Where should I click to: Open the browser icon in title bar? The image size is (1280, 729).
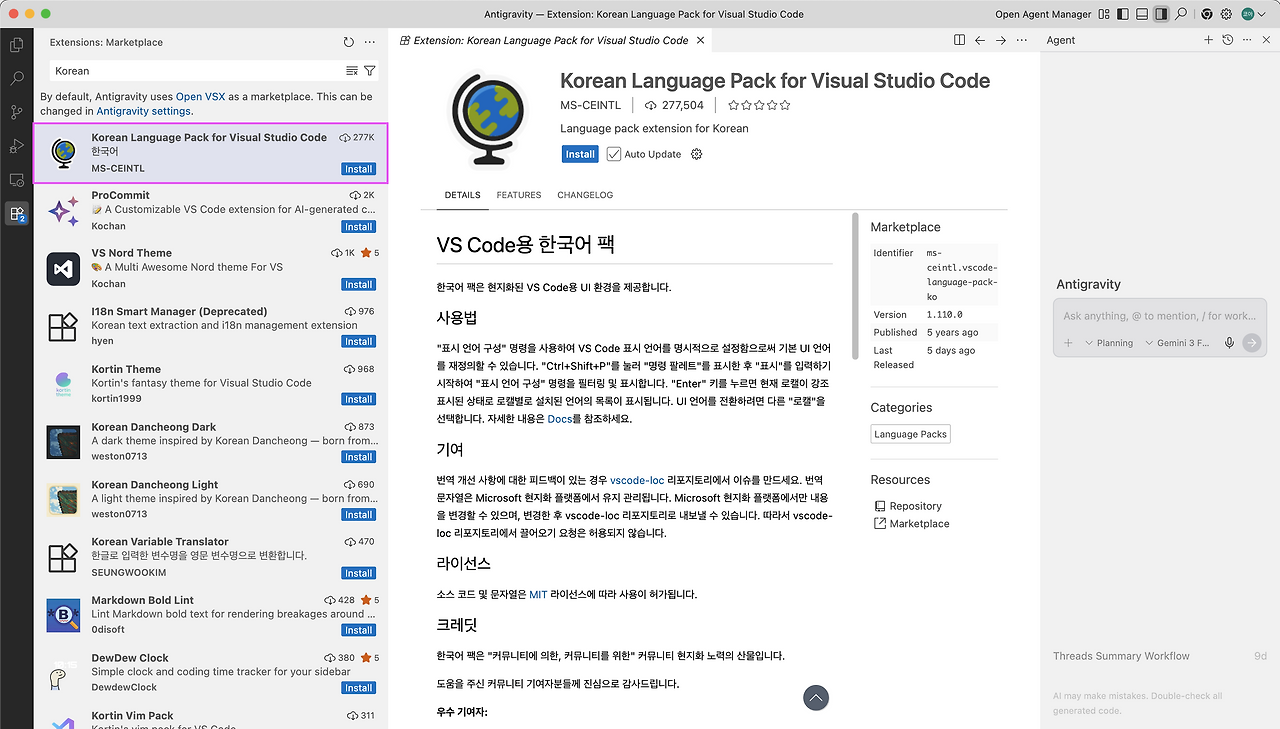pos(1207,14)
